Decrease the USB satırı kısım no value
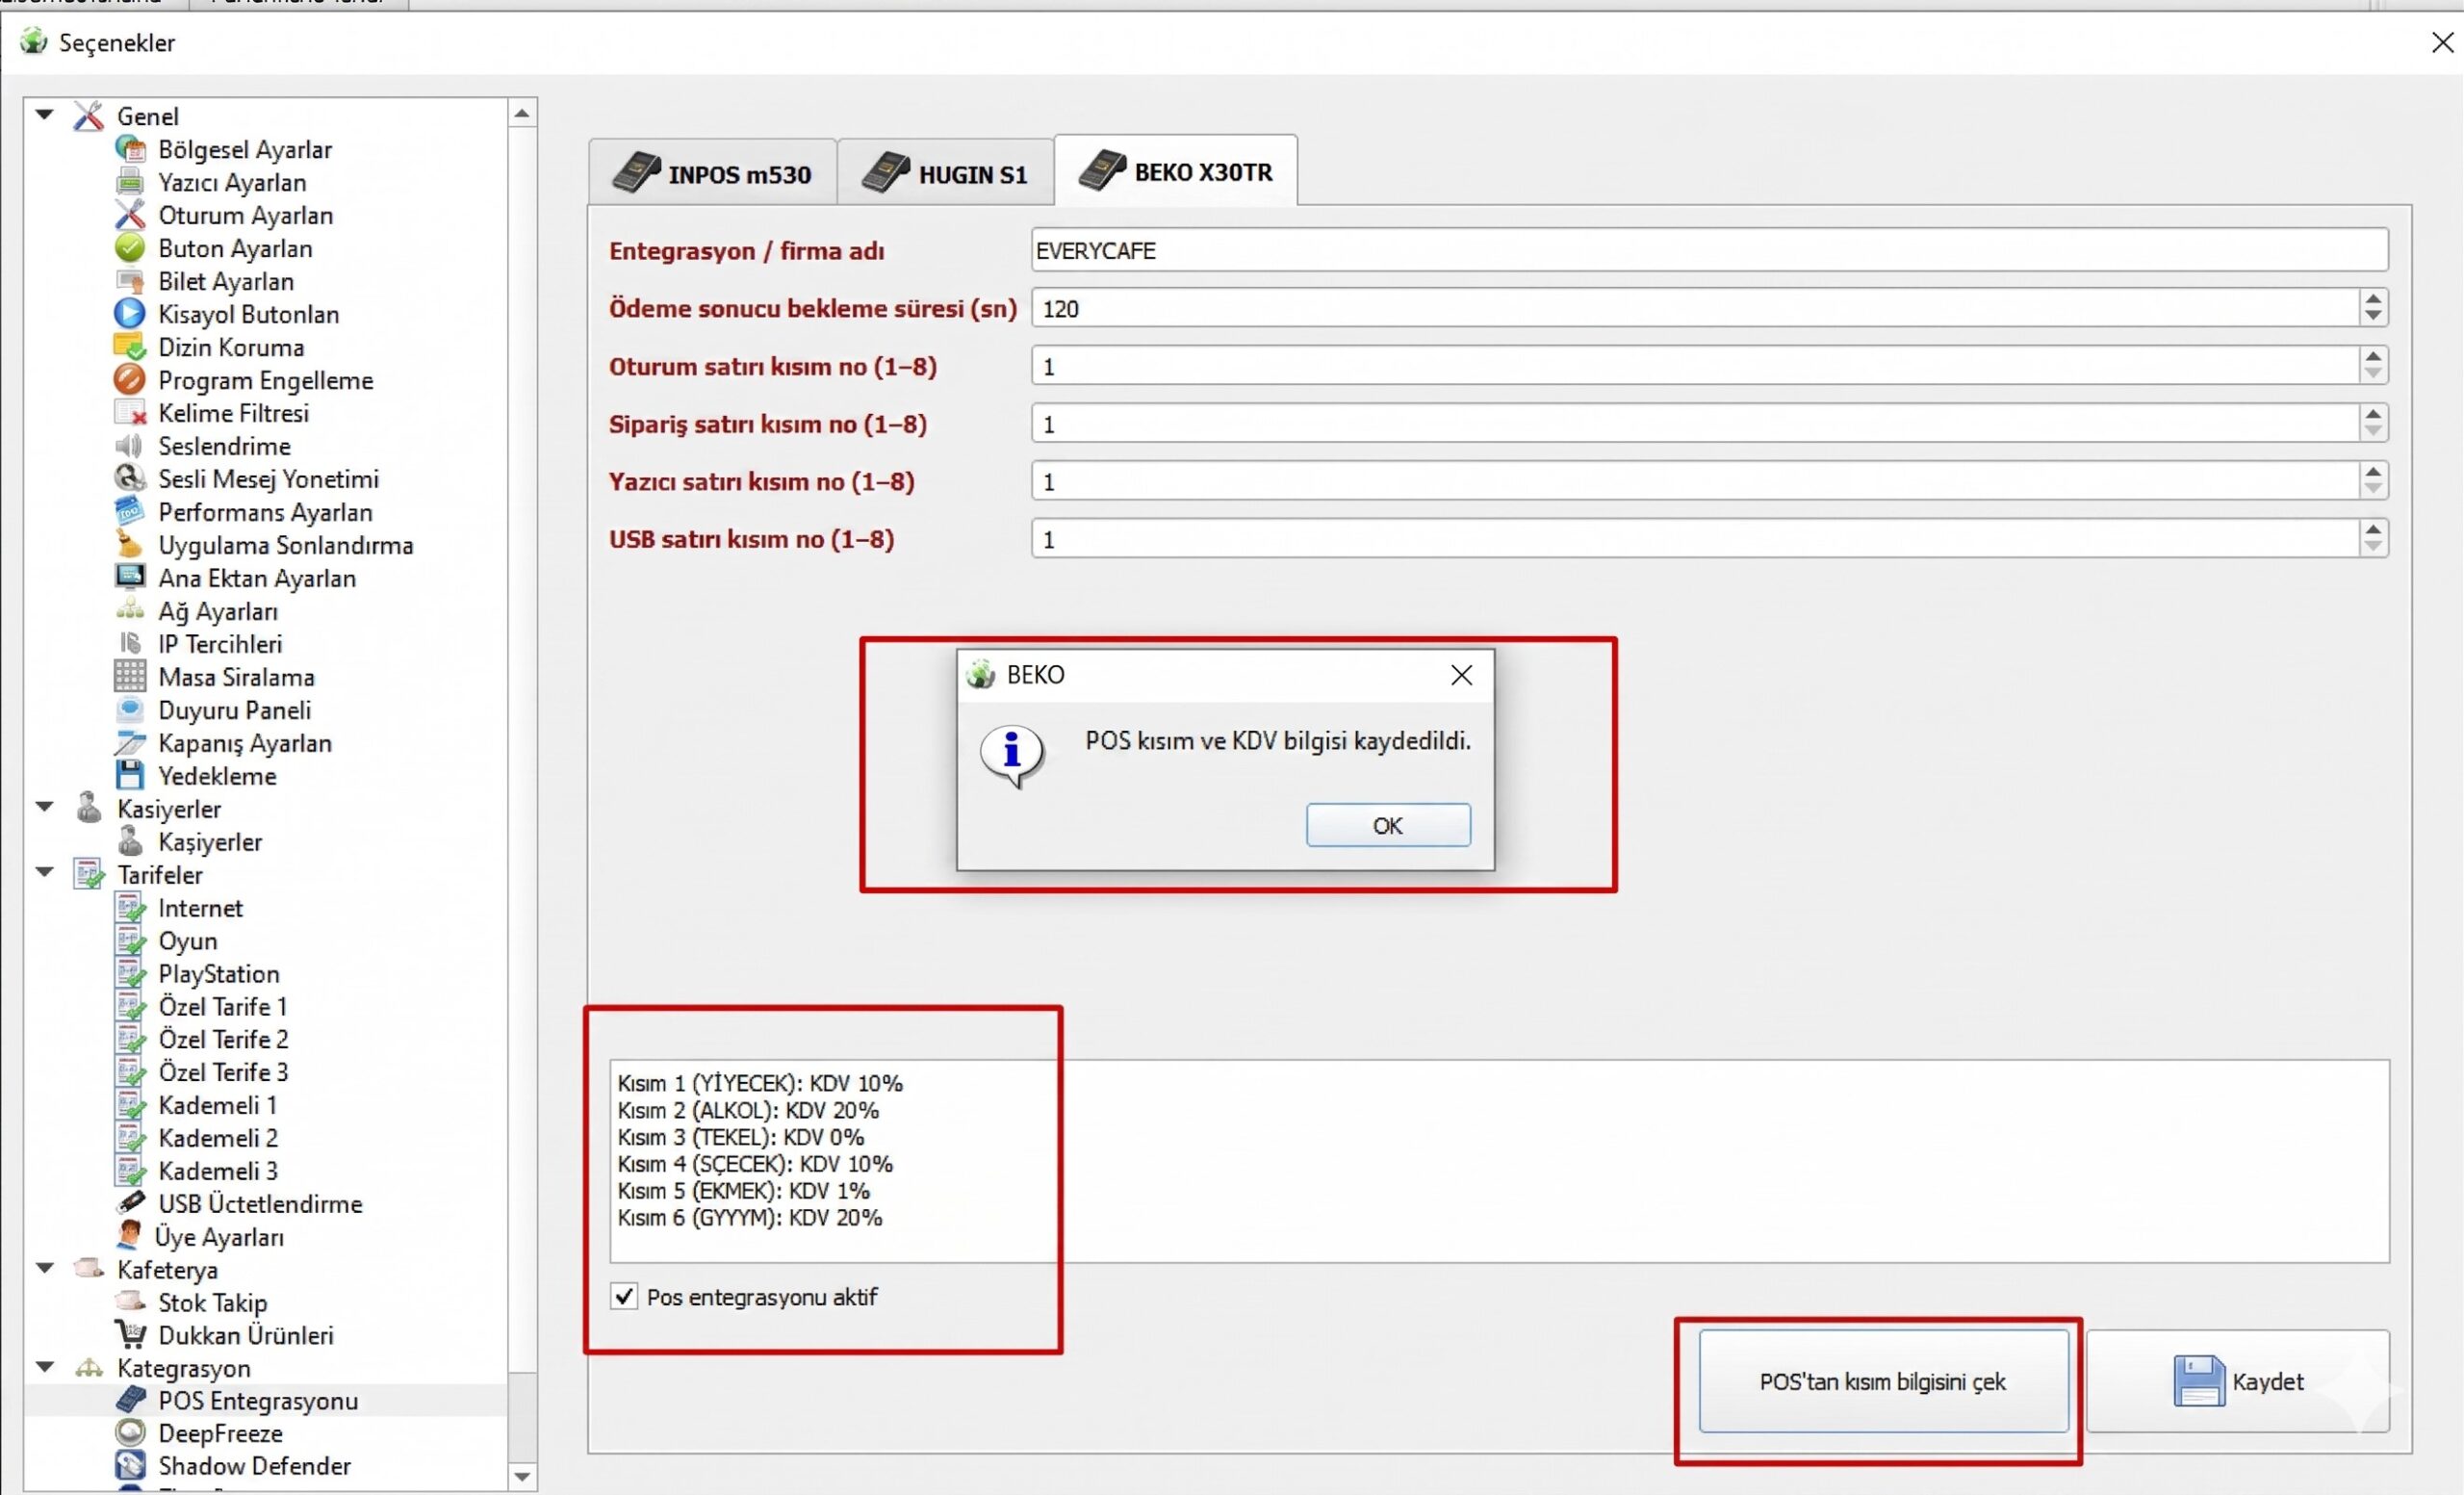 (2373, 548)
